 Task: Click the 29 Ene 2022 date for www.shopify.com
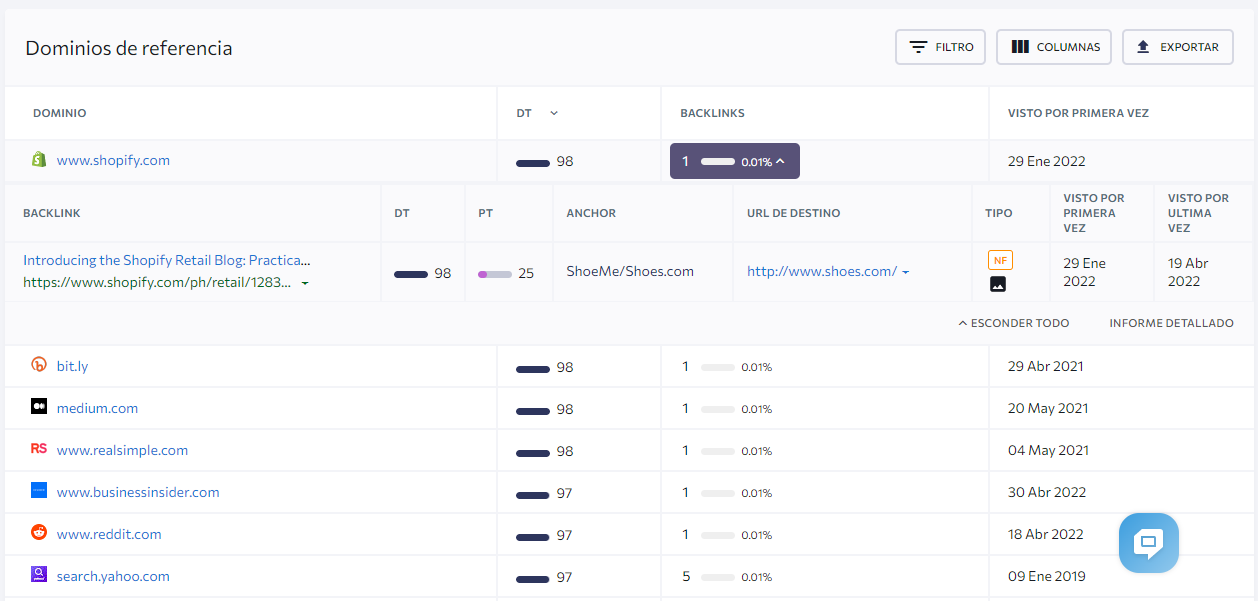click(1047, 161)
